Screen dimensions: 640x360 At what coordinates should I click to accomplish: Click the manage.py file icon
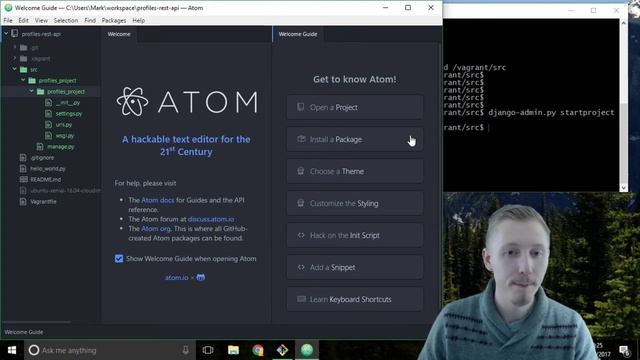(40, 147)
